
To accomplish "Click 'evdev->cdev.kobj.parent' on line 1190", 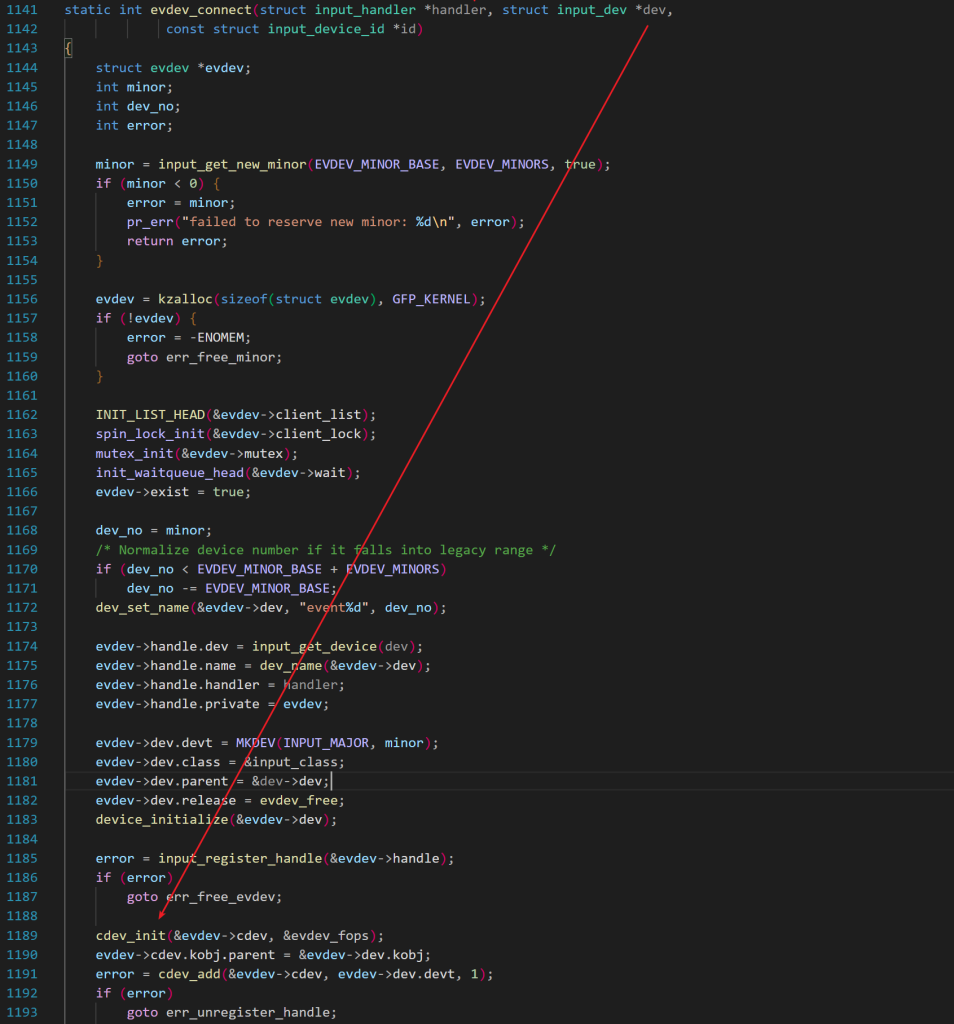I will [185, 955].
